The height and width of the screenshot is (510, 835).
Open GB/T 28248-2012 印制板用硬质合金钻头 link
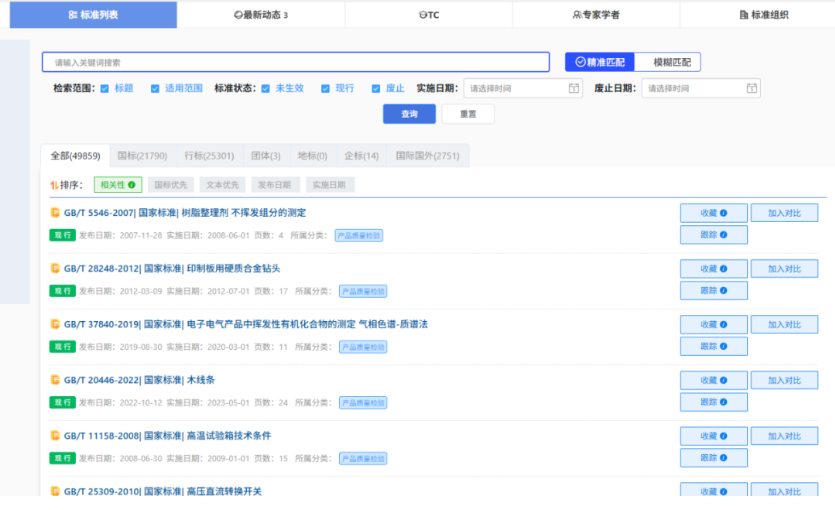point(172,269)
